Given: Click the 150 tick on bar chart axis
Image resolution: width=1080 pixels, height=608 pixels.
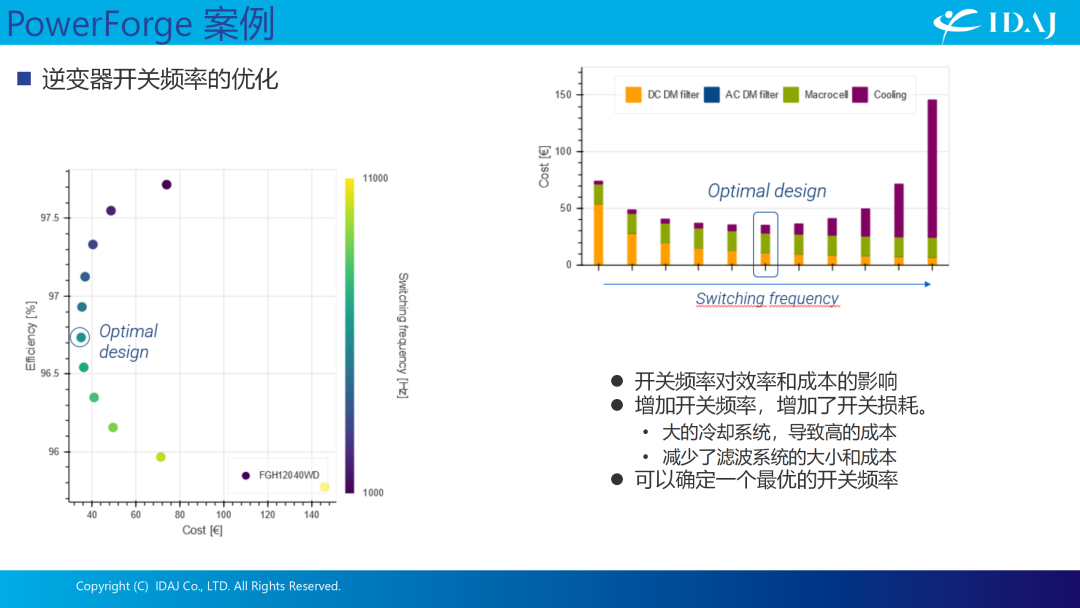Looking at the screenshot, I should pyautogui.click(x=563, y=95).
